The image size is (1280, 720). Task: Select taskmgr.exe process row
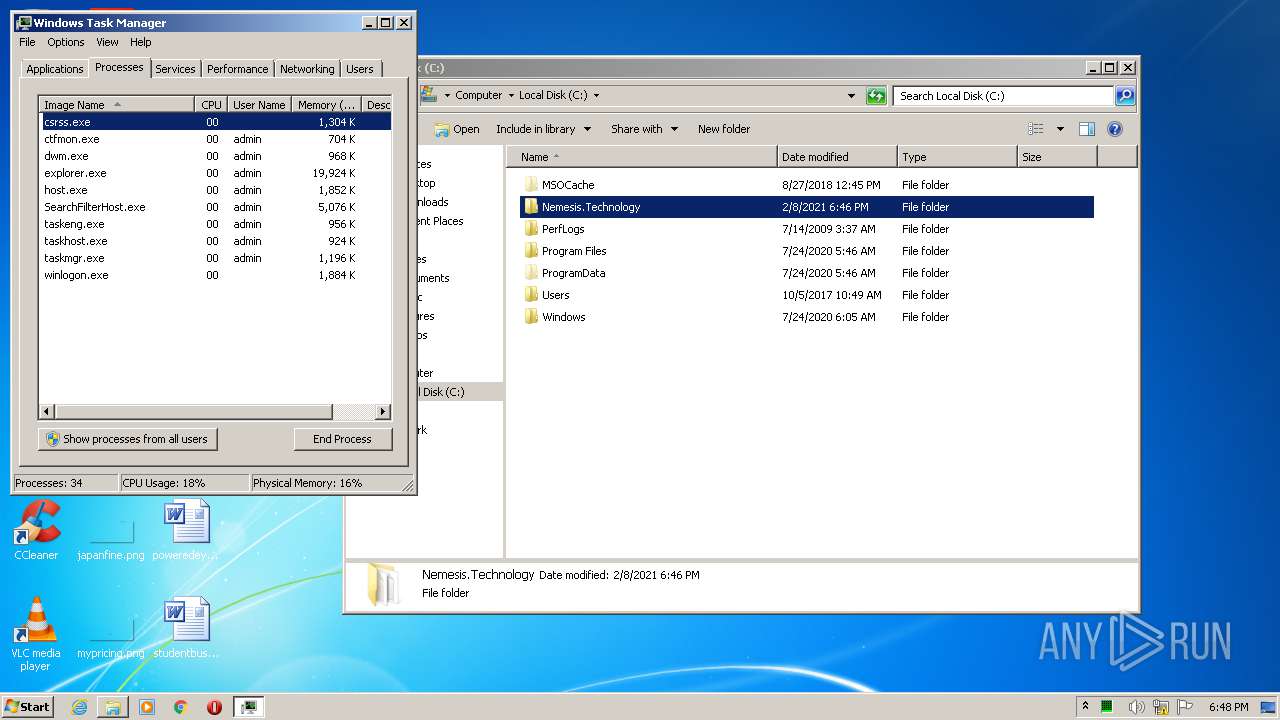[215, 258]
